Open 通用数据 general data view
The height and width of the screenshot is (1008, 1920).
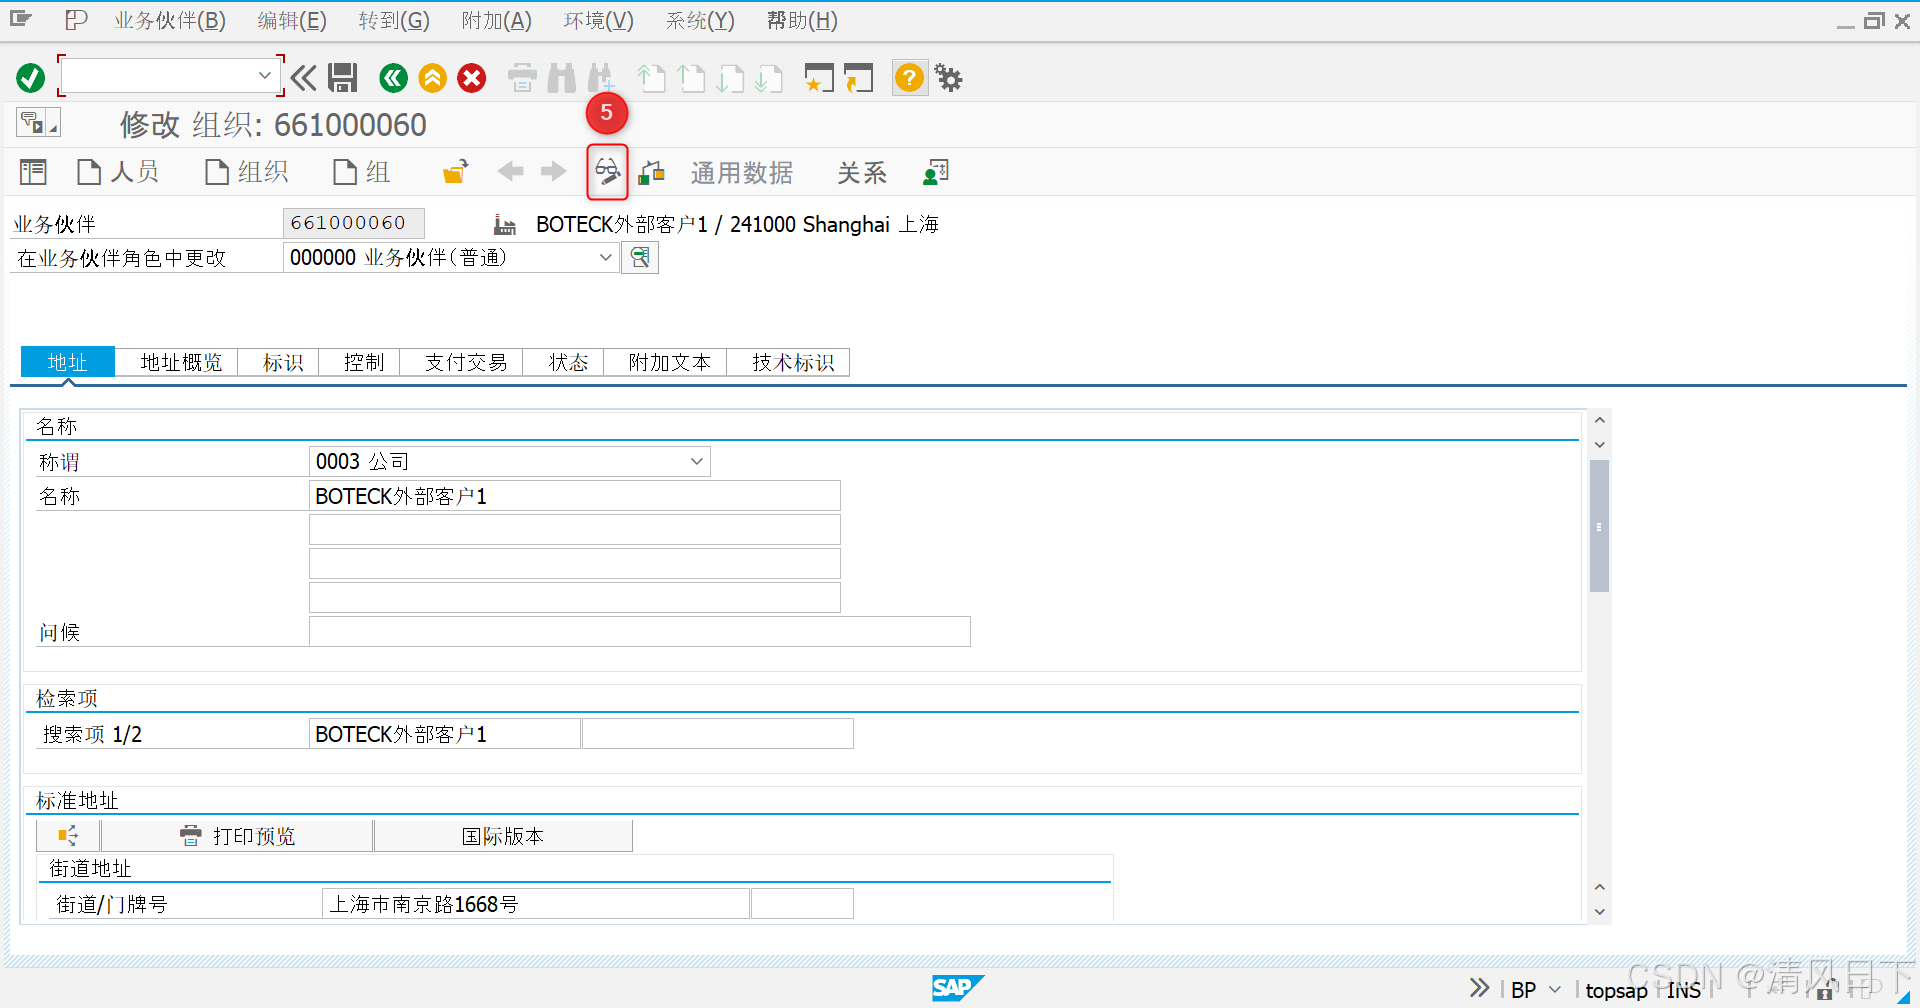click(742, 172)
